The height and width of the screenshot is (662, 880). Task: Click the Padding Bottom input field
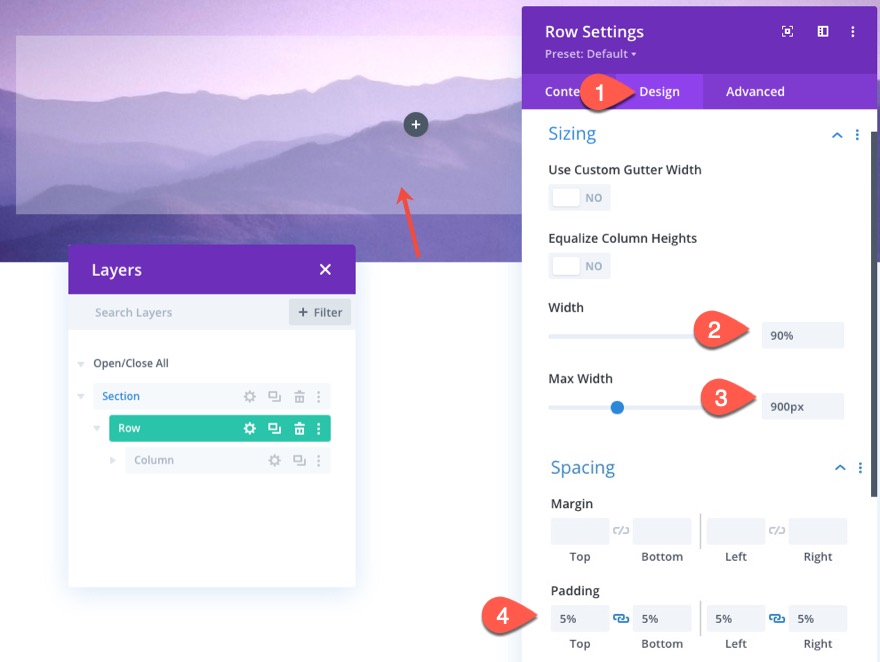tap(662, 619)
